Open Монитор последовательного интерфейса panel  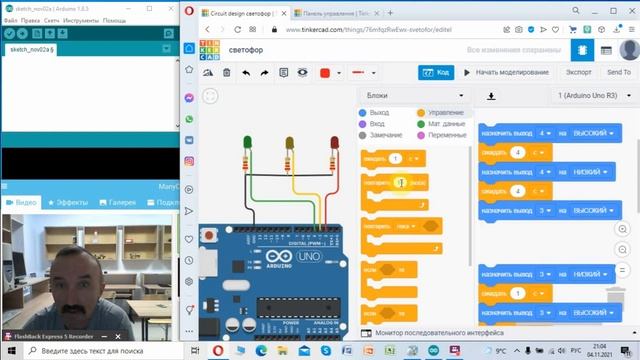439,333
